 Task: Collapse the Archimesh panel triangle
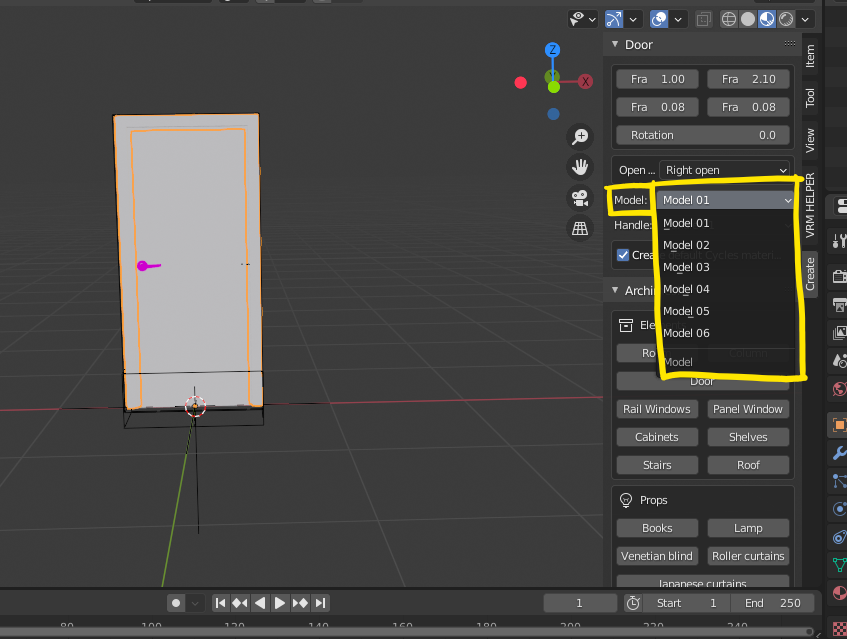[x=615, y=290]
